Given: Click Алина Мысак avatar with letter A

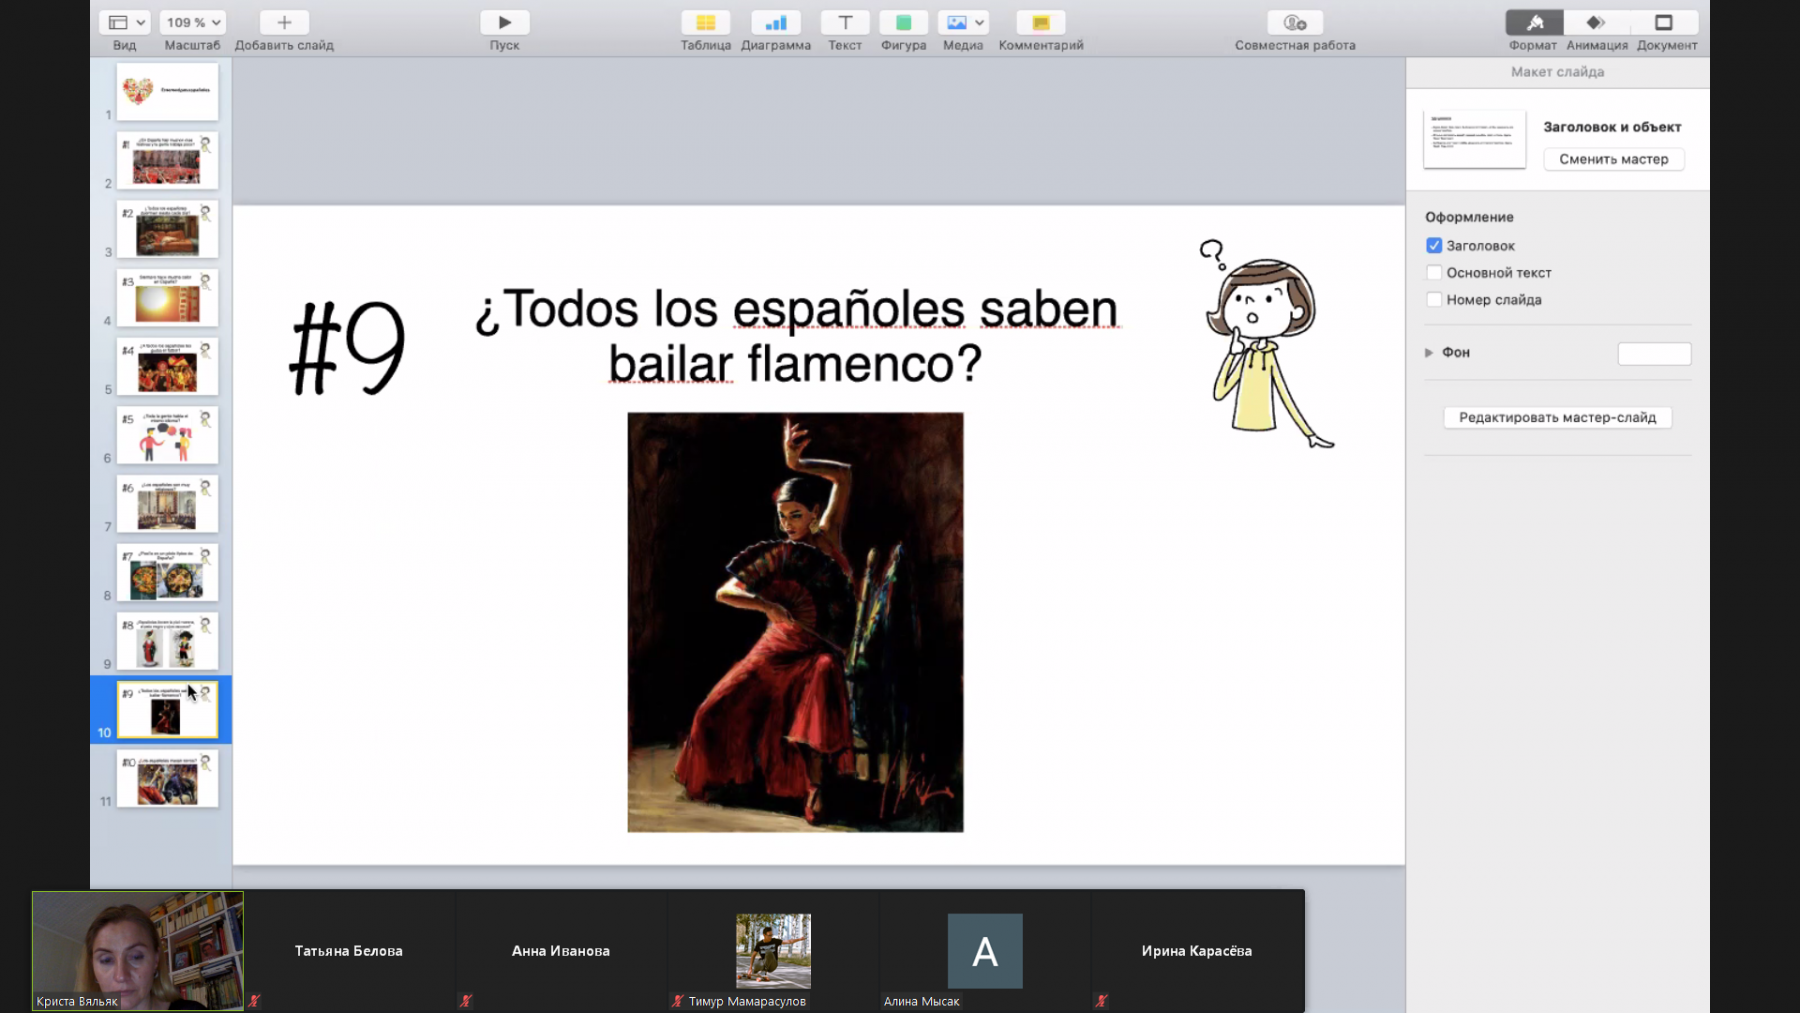Looking at the screenshot, I should point(985,951).
